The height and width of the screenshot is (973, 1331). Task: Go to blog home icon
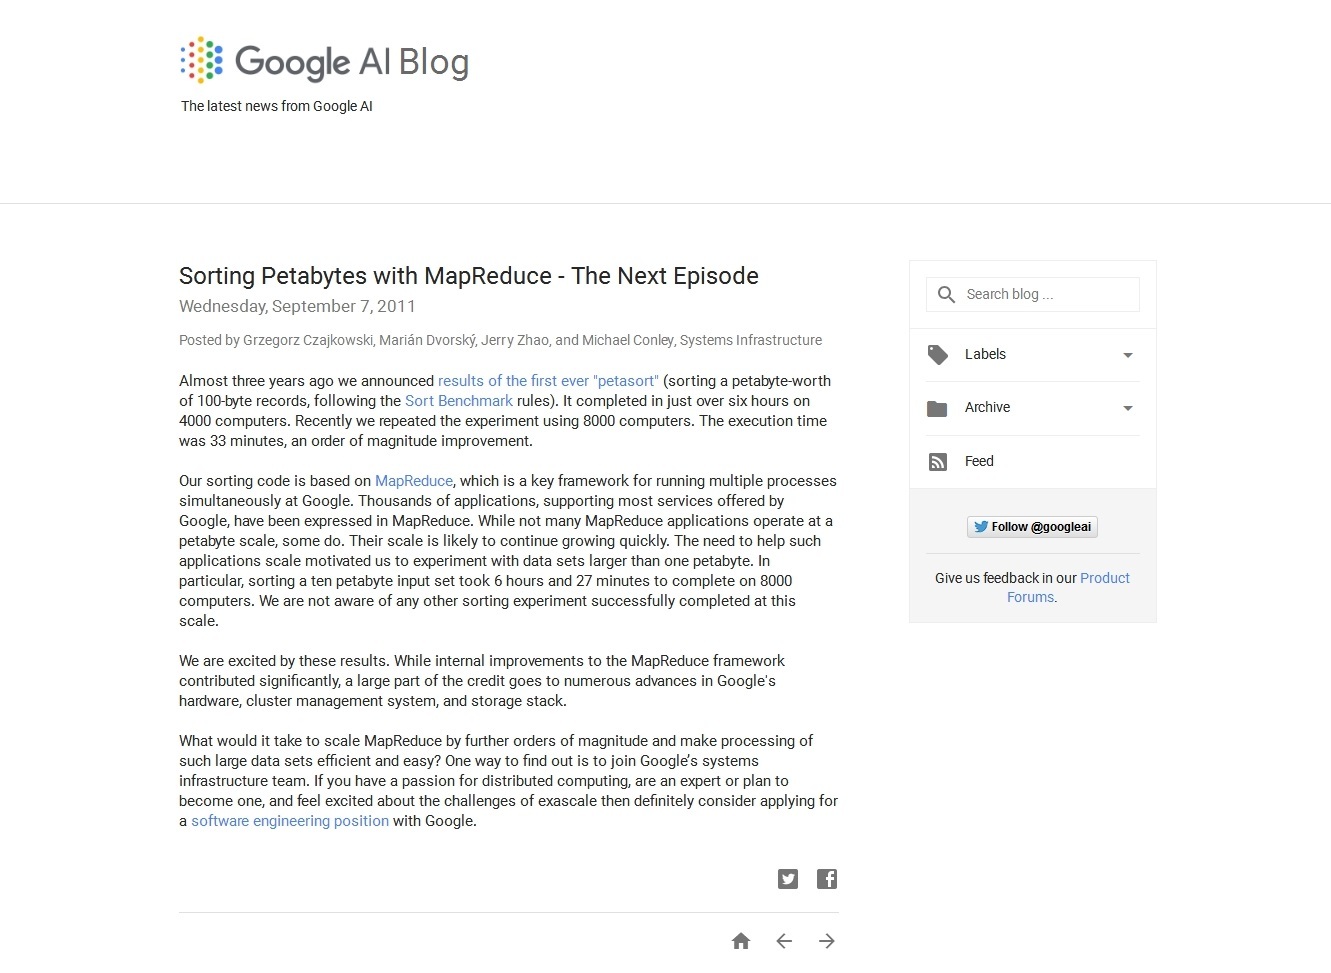click(x=741, y=941)
